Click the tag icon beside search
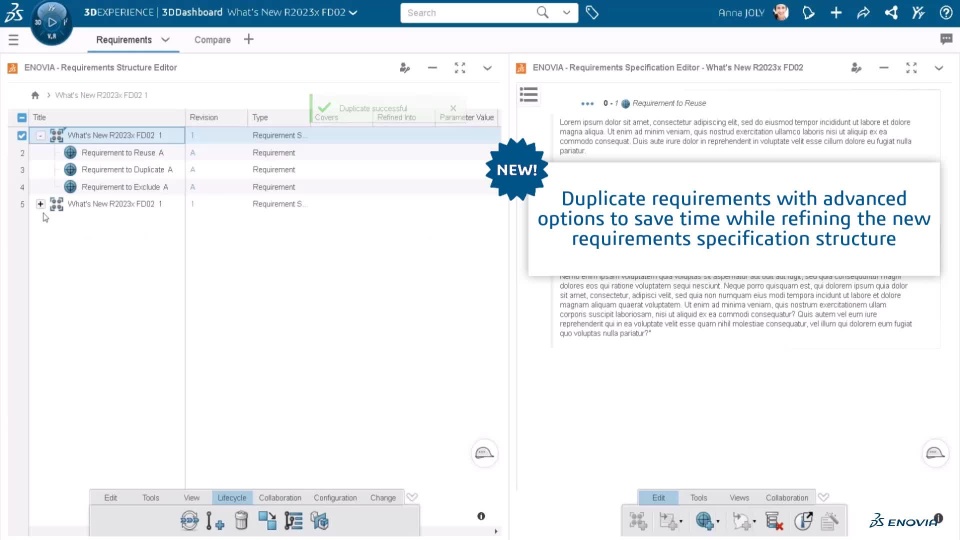This screenshot has height=540, width=960. tap(591, 12)
